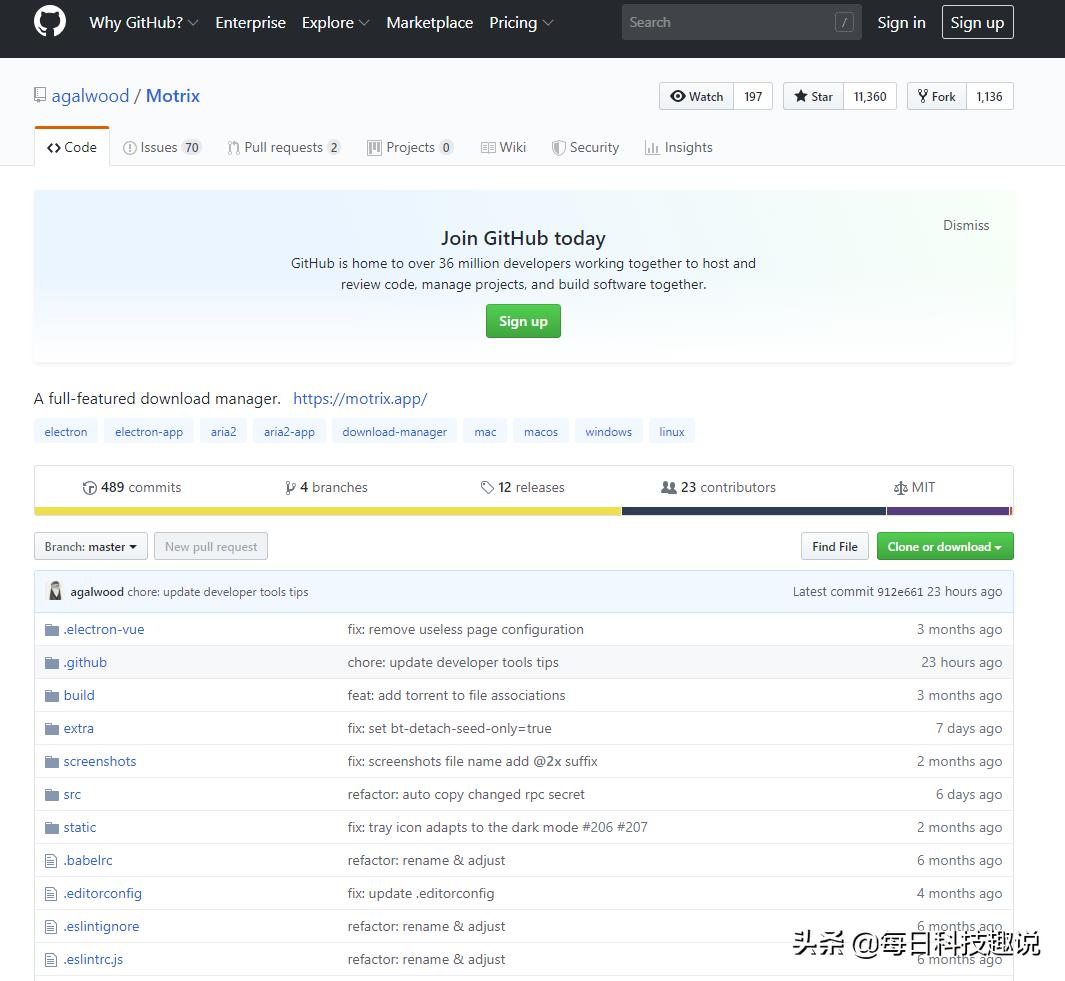Switch to the Issues tab

(x=160, y=148)
